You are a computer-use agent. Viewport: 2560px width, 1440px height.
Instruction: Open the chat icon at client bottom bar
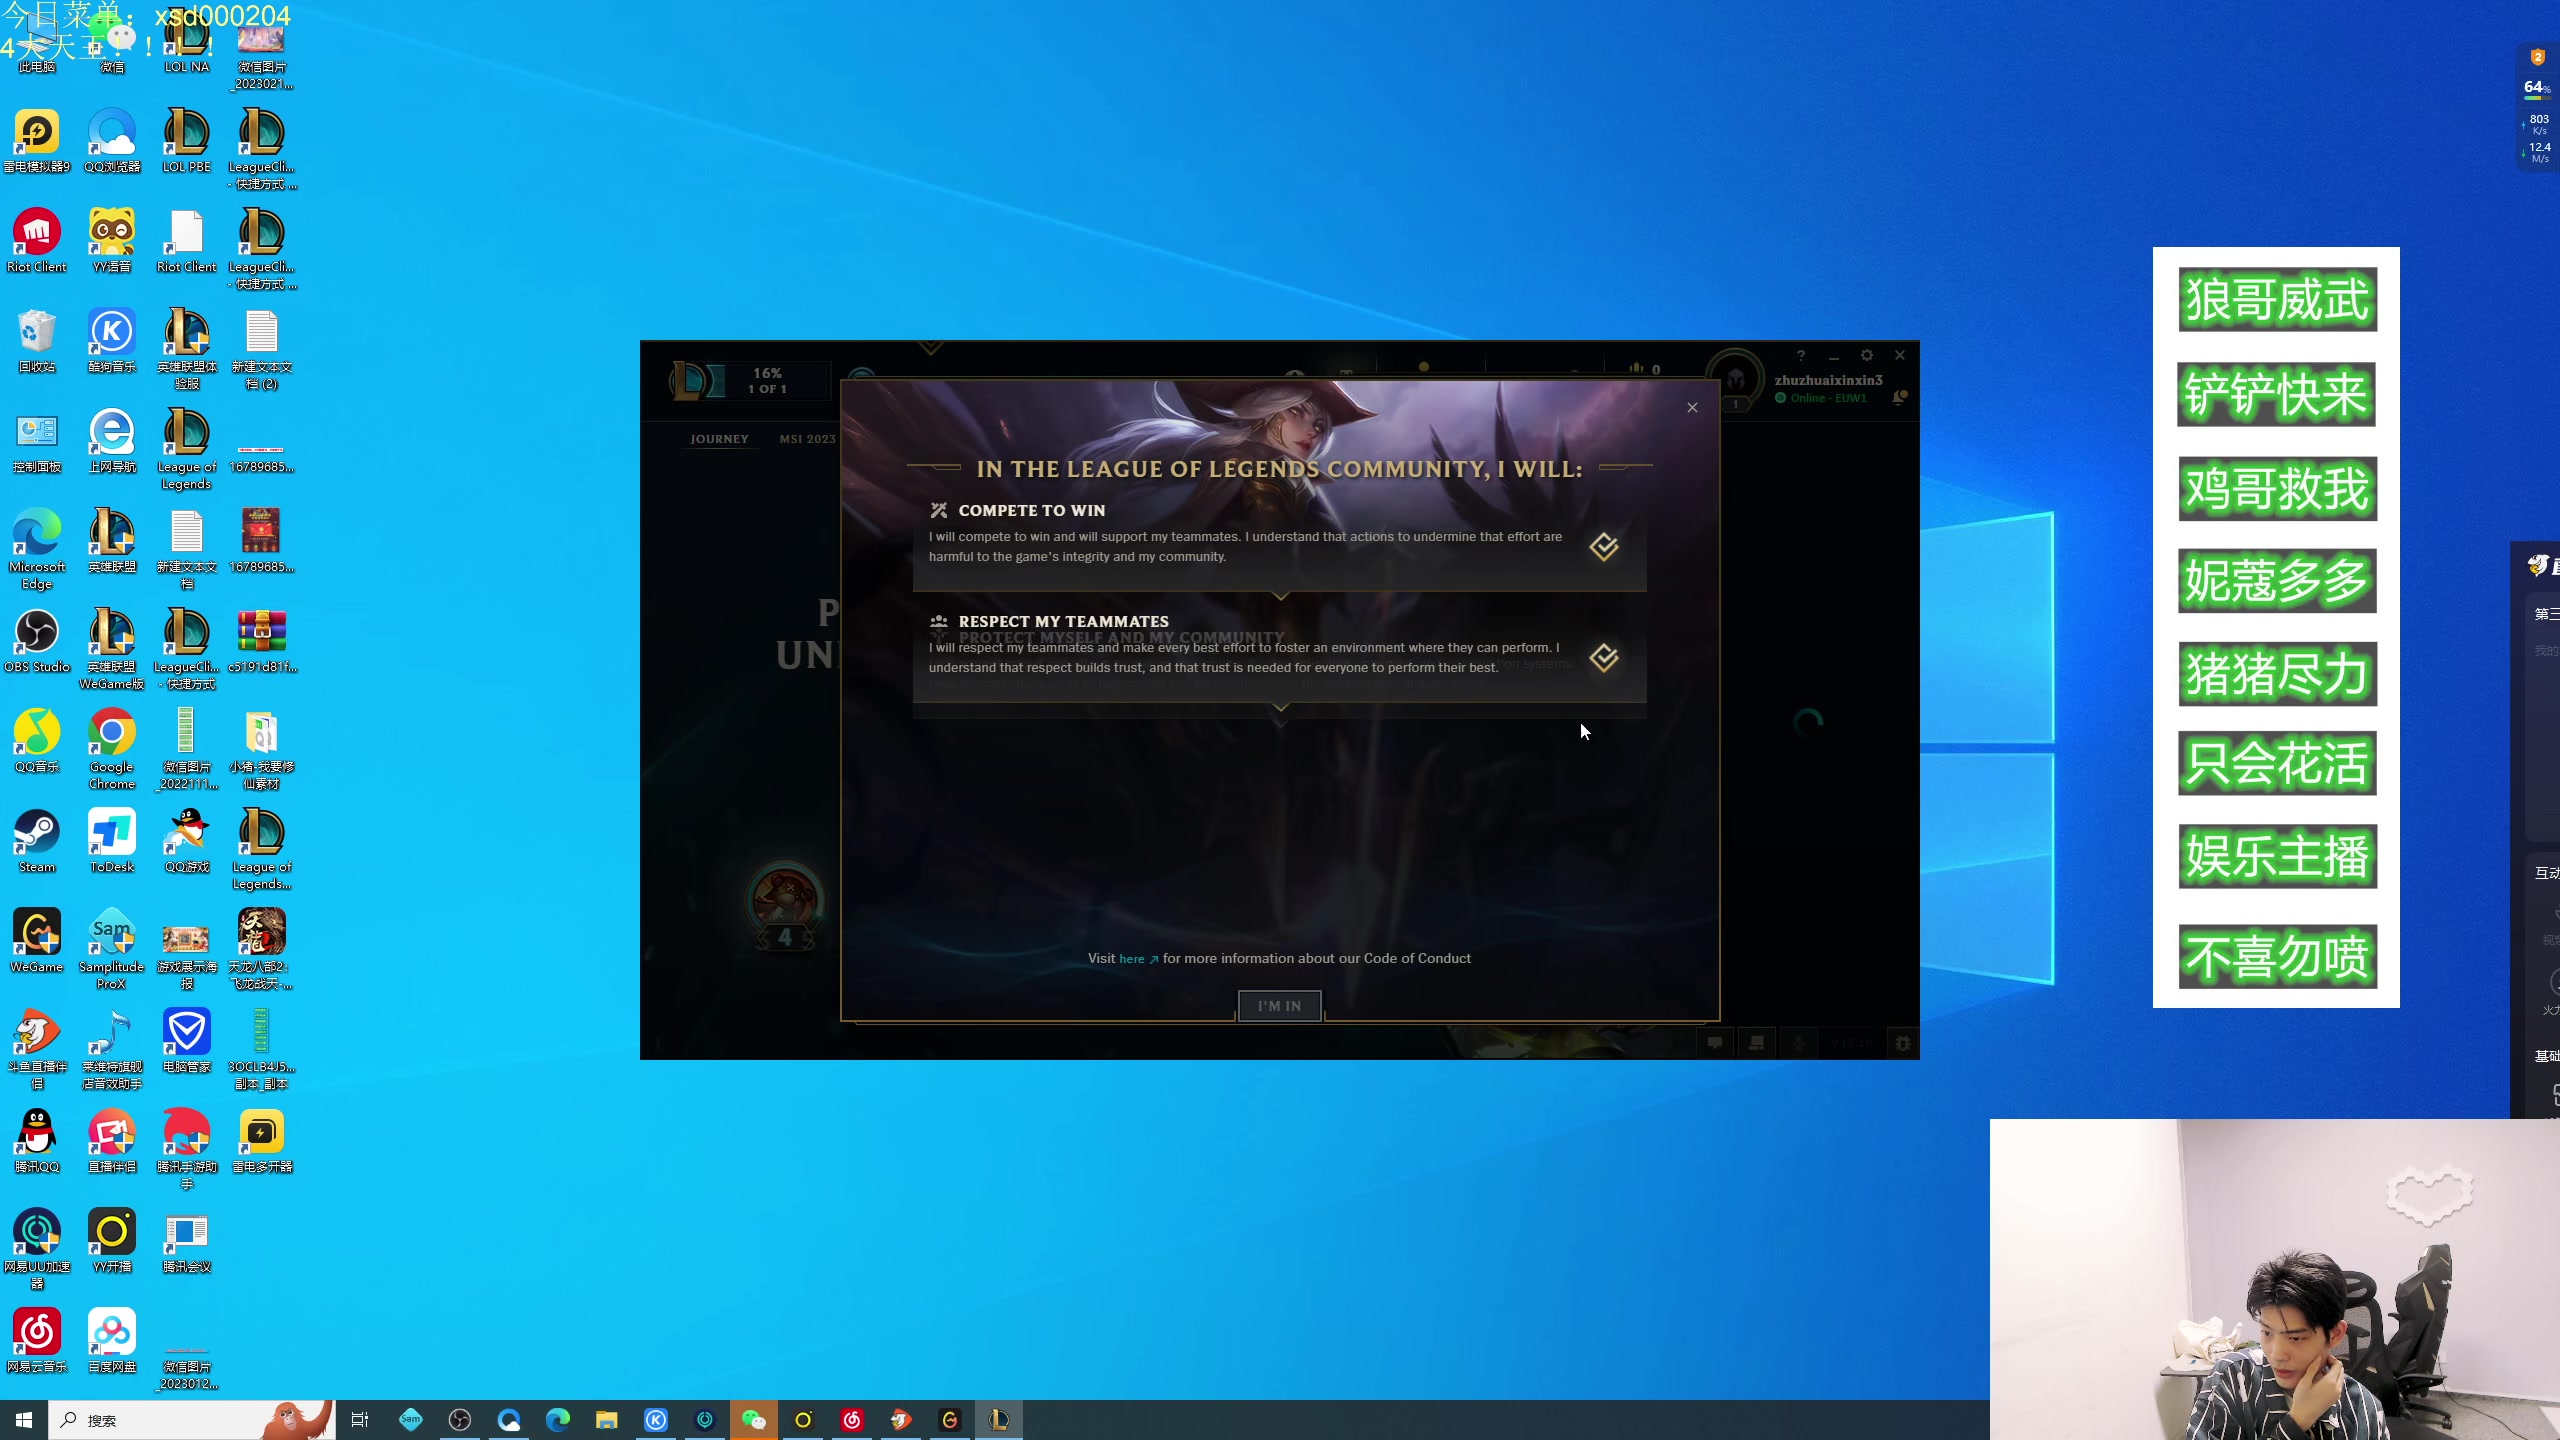coord(1715,1043)
